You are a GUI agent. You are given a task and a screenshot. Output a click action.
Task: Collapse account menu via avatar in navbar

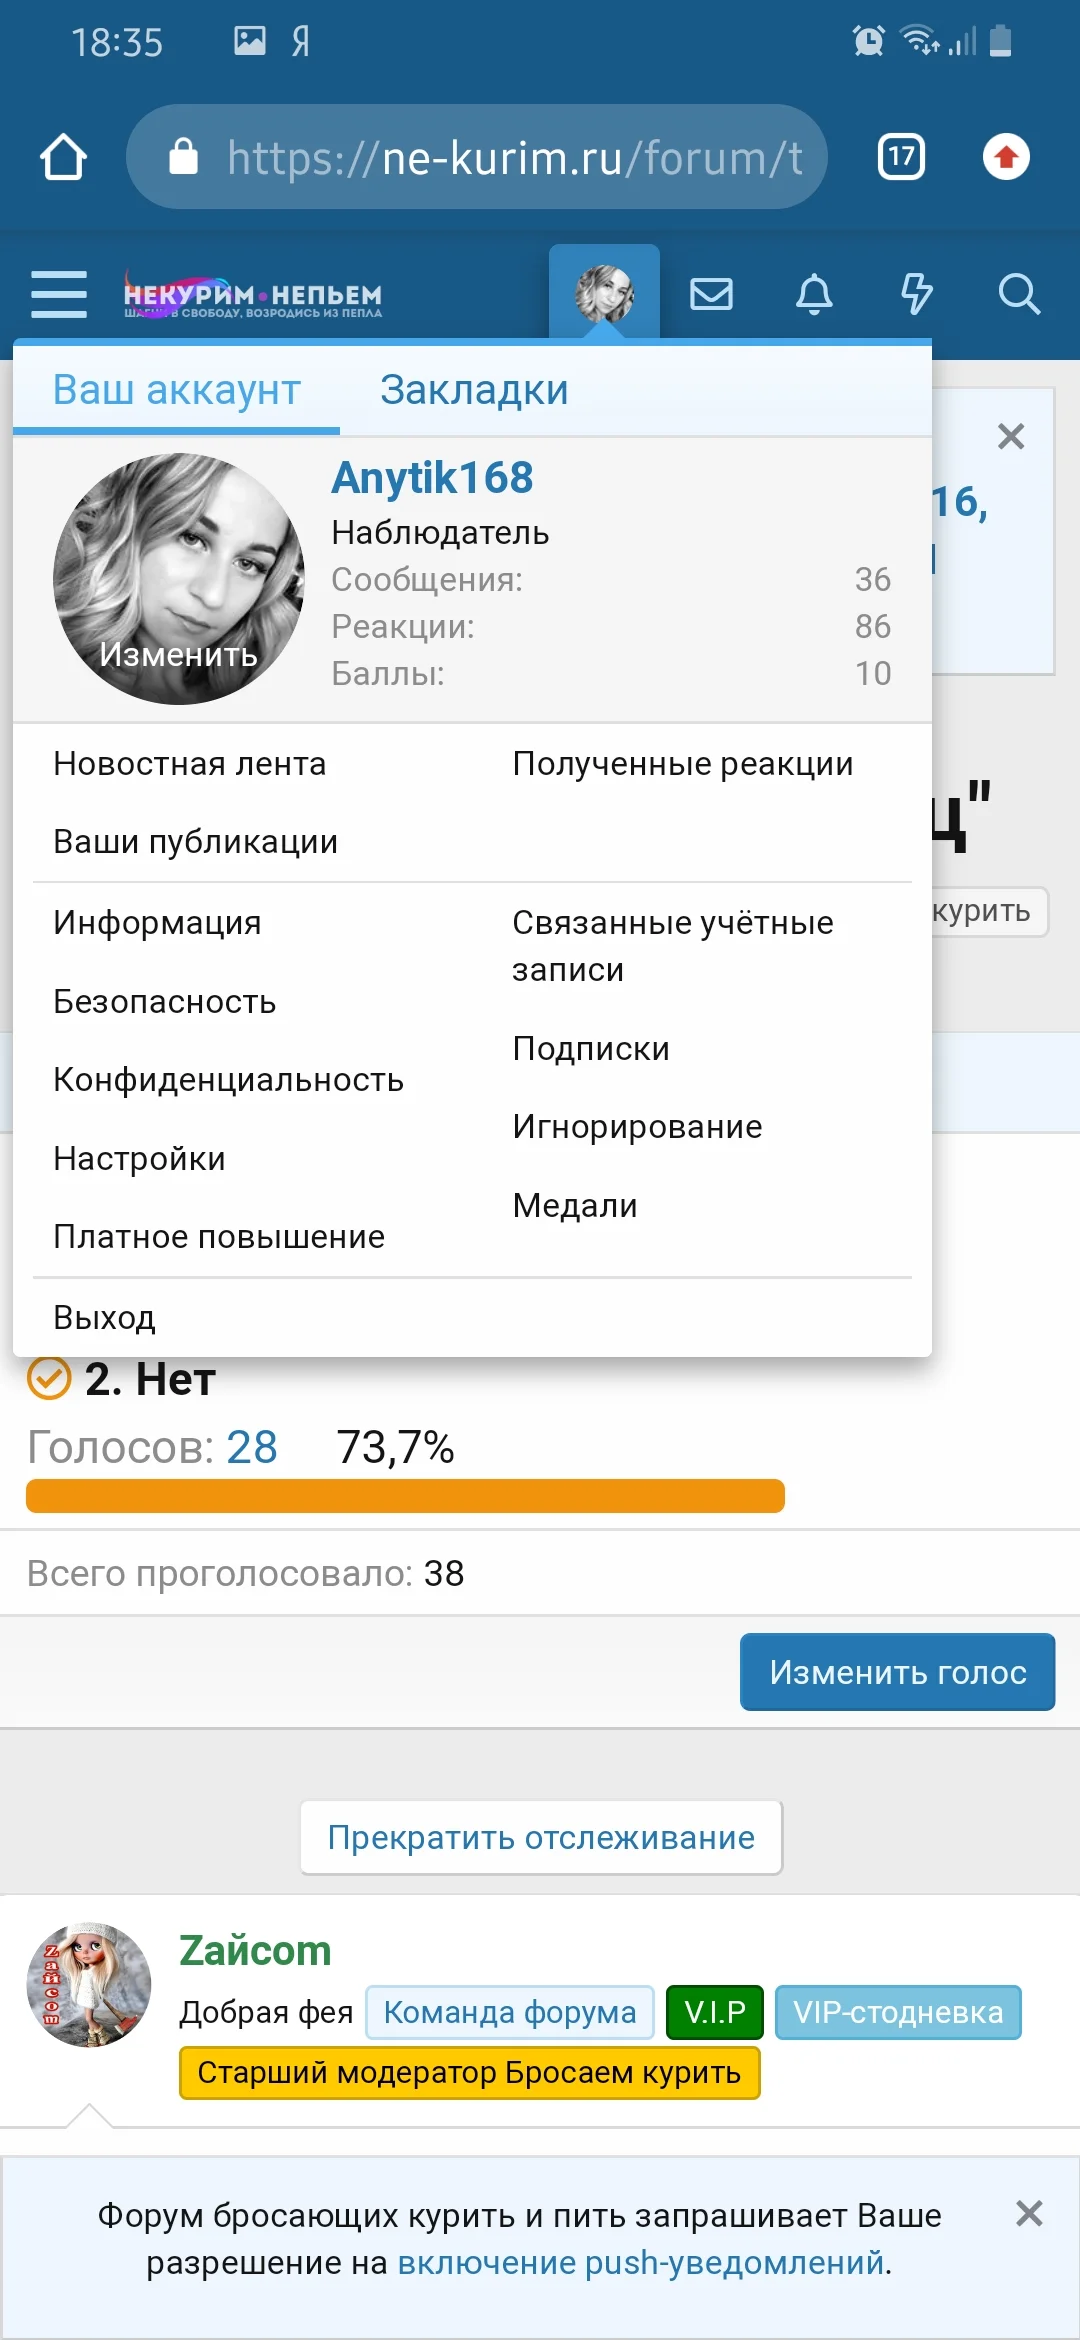tap(604, 293)
